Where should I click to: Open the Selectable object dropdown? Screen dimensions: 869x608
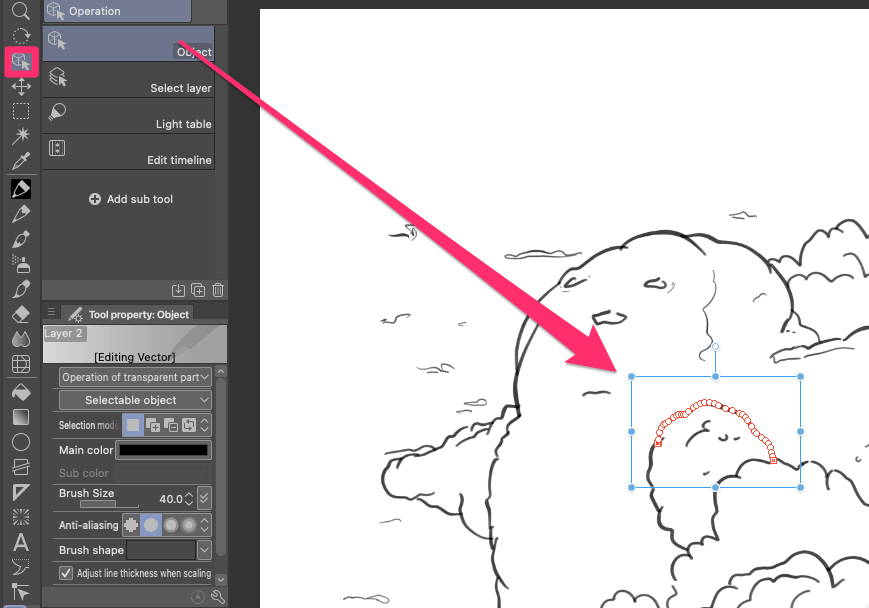[x=133, y=399]
